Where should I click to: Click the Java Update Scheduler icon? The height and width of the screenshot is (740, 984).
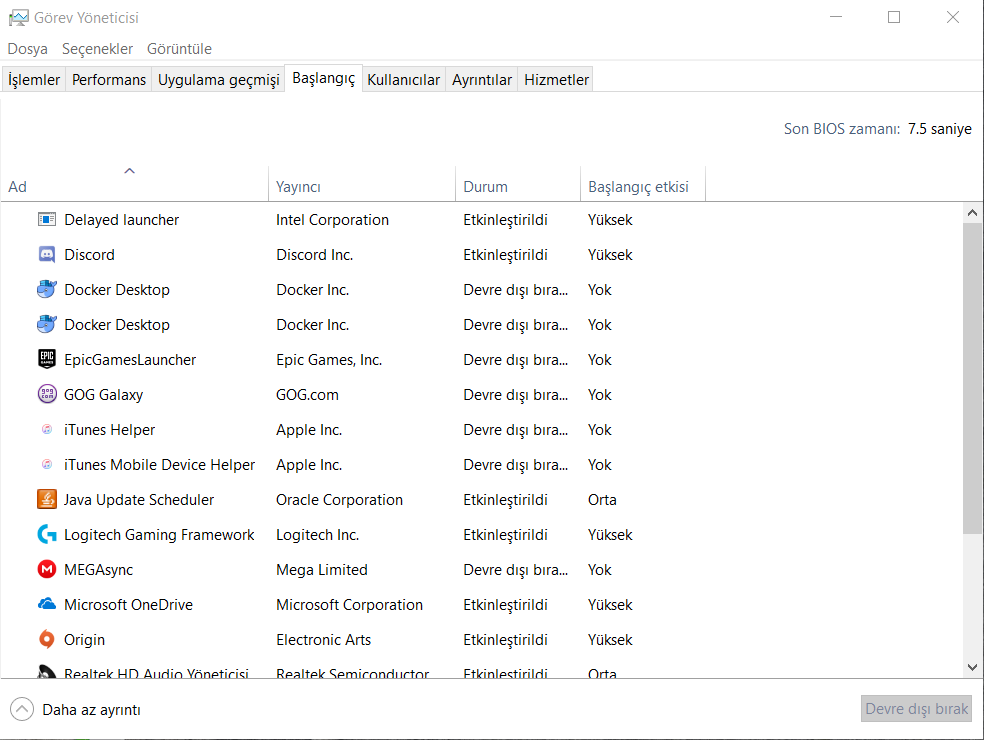click(47, 500)
